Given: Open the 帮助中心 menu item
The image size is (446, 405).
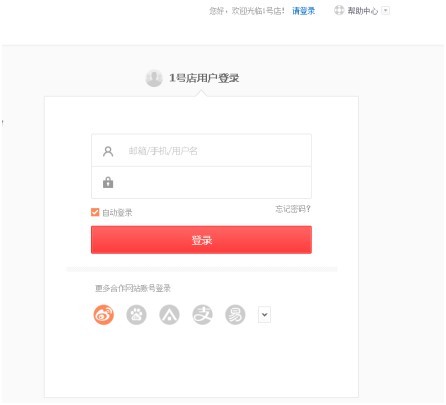Looking at the screenshot, I should pyautogui.click(x=363, y=11).
